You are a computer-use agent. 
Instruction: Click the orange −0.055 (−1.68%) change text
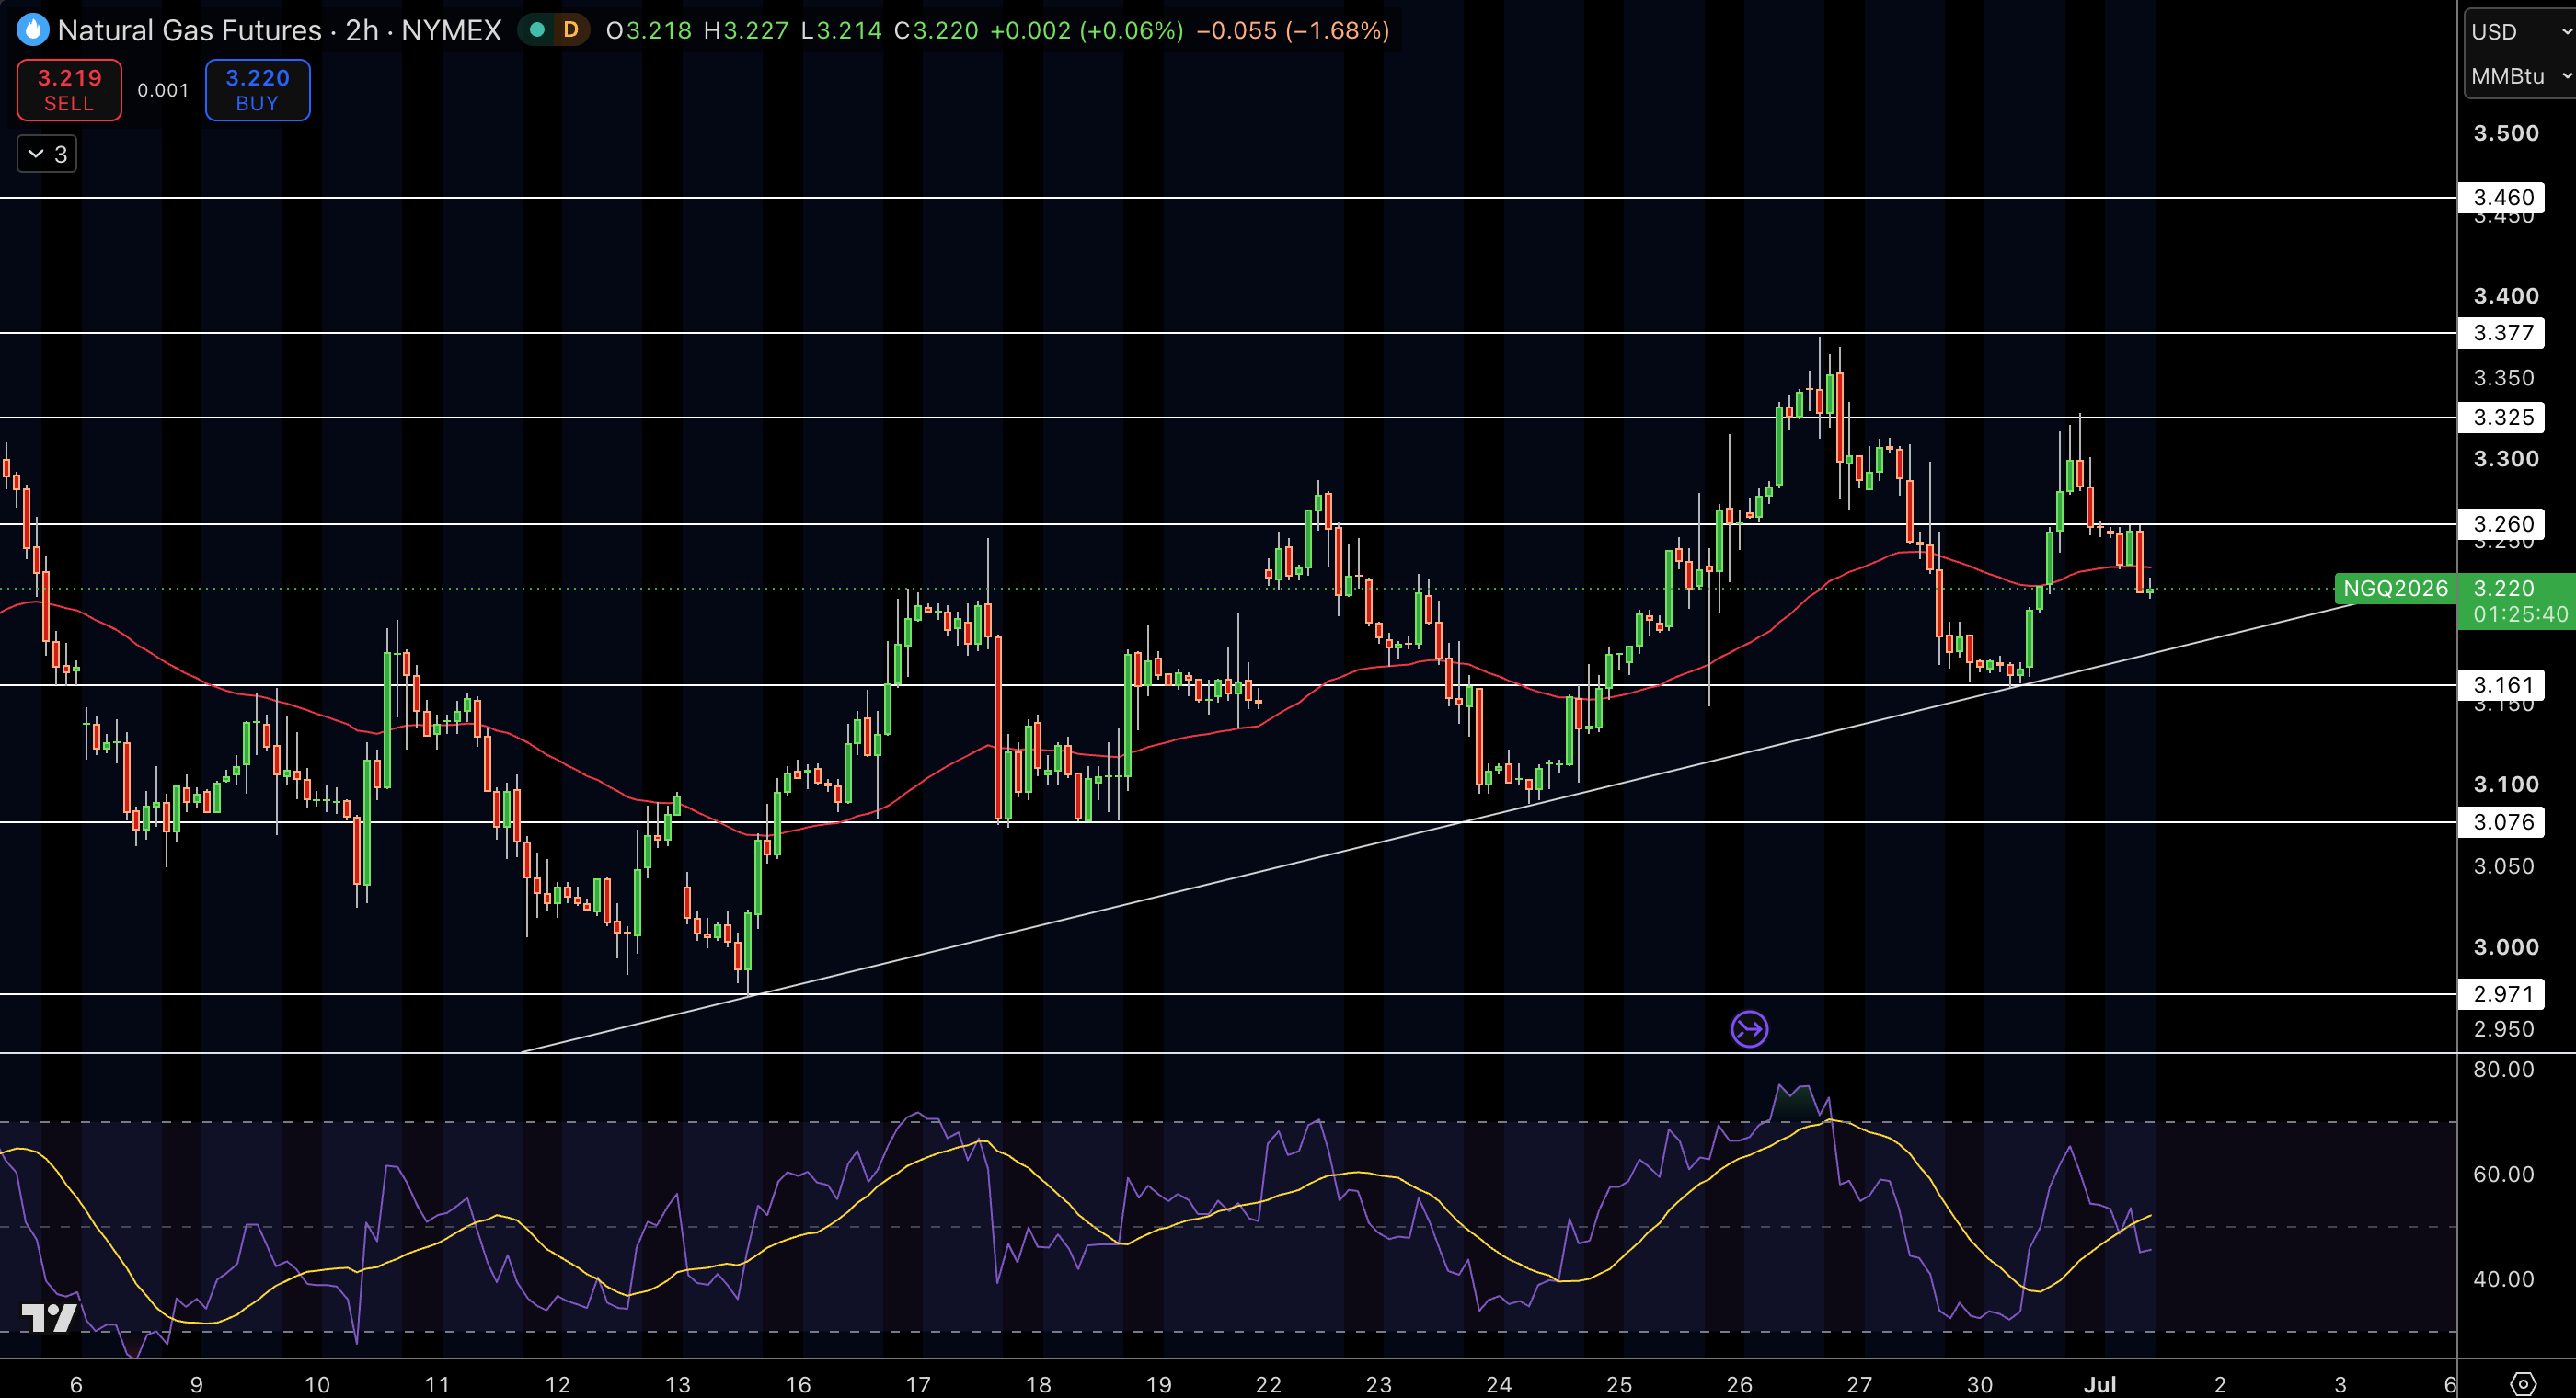point(1292,30)
